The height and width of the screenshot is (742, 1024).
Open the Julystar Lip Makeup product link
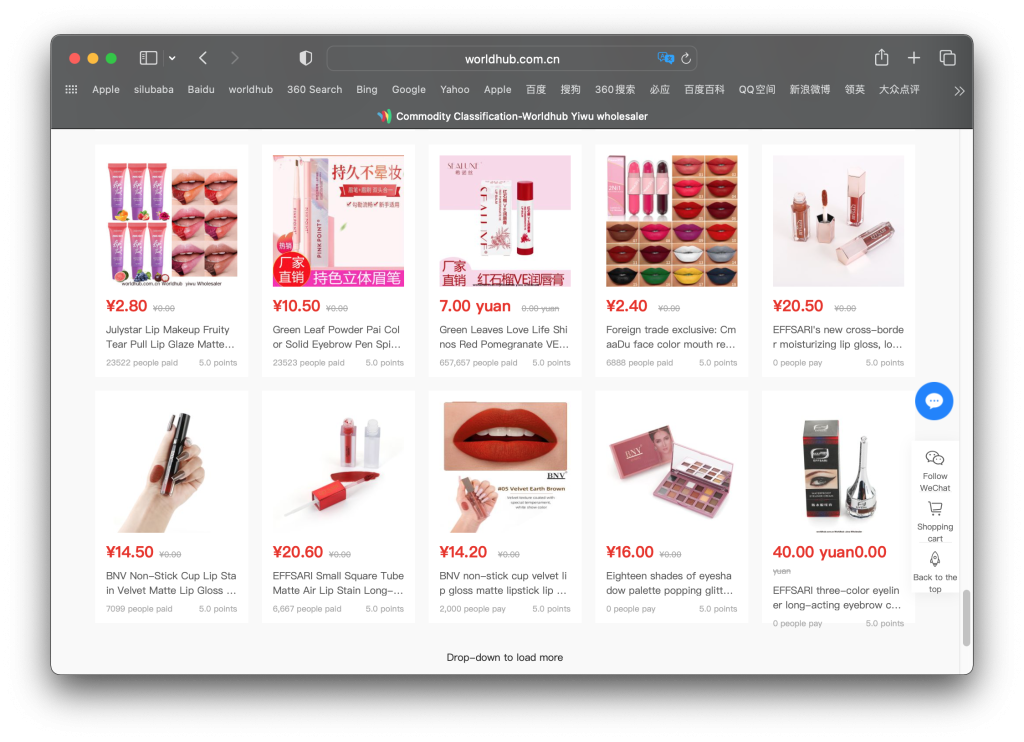(x=170, y=337)
